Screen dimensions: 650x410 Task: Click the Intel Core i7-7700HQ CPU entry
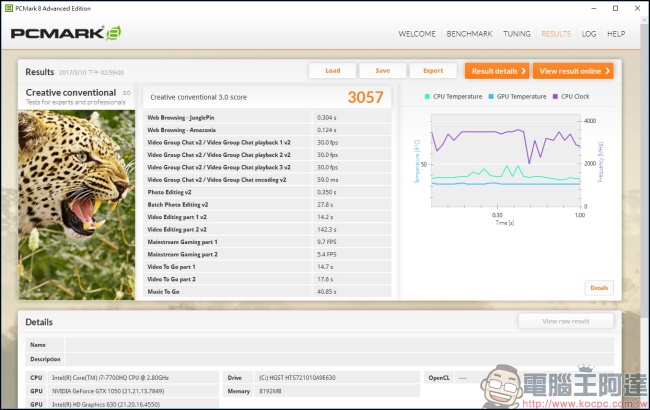pos(110,378)
